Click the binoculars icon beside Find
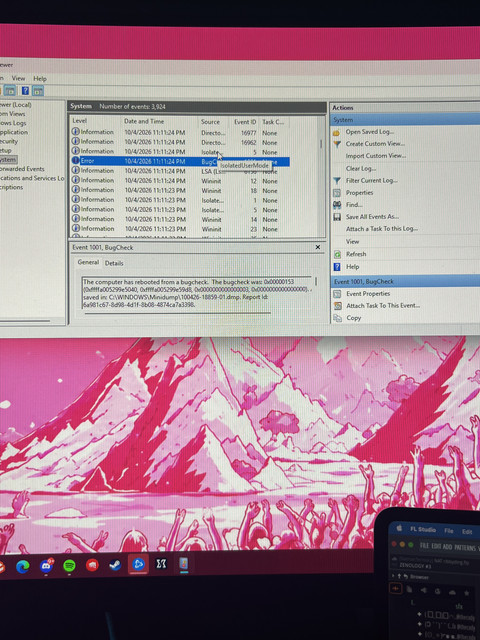 pos(337,205)
